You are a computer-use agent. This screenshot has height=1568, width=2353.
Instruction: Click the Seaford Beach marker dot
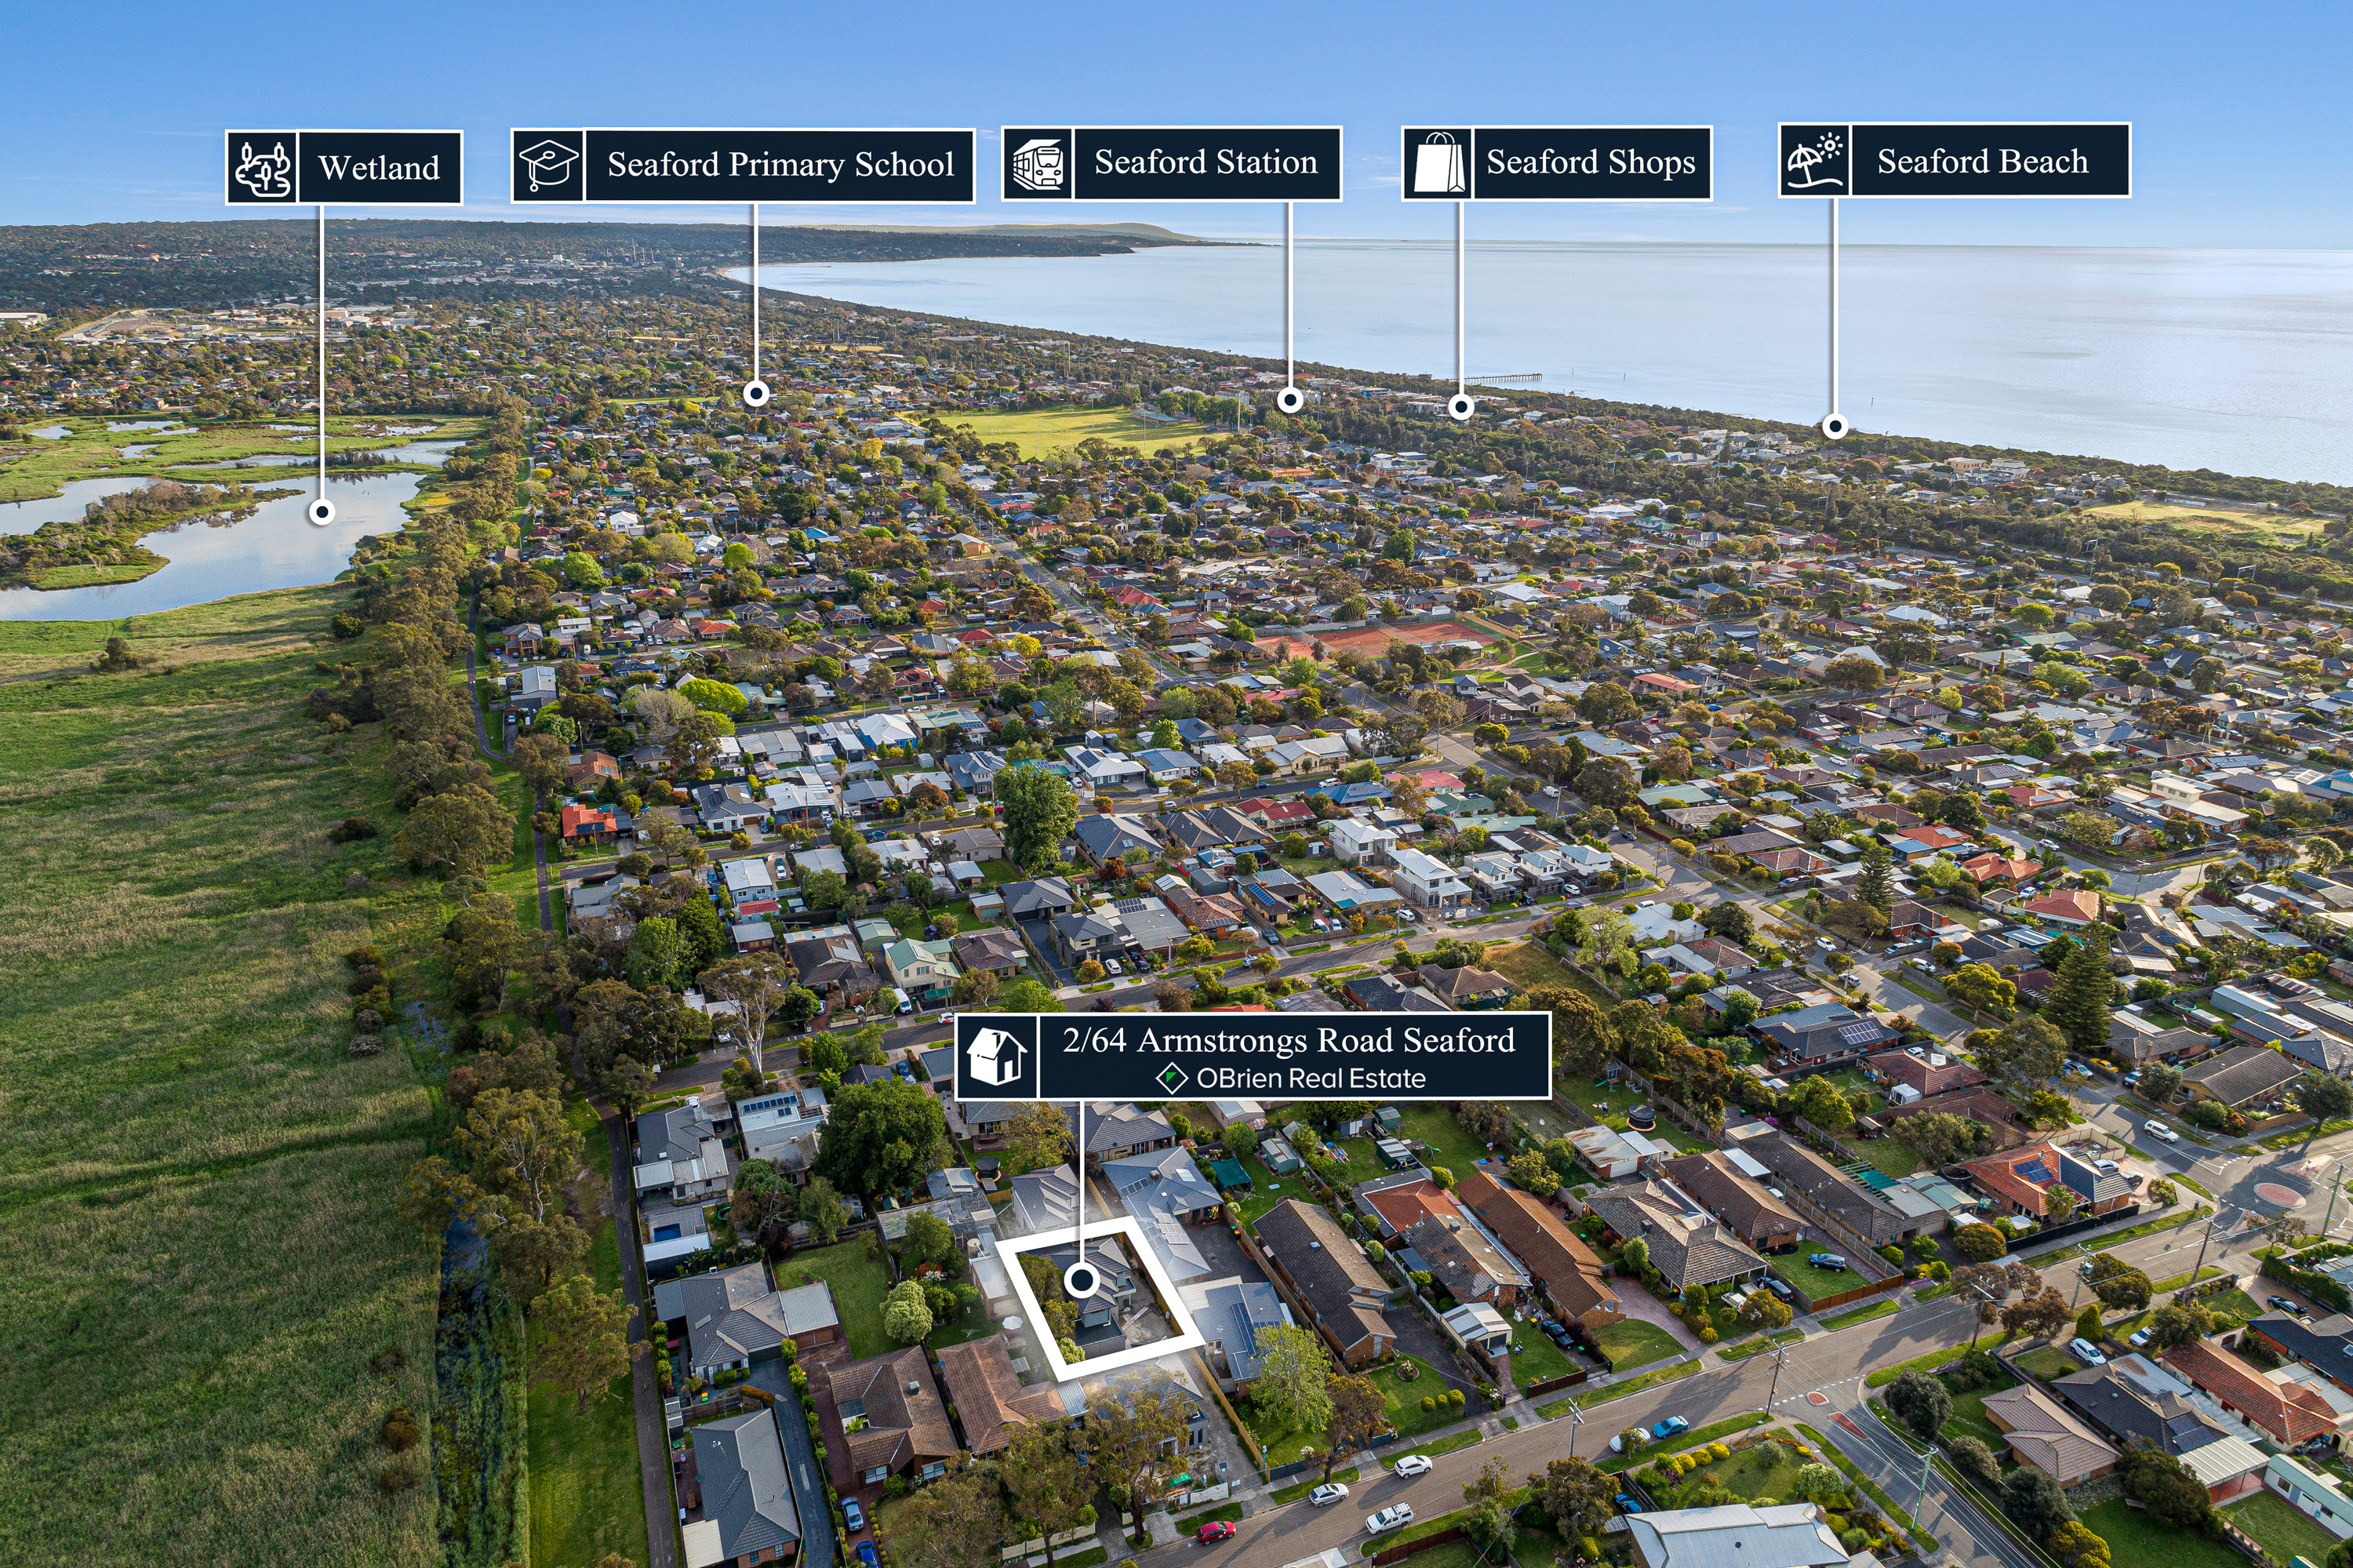pyautogui.click(x=1835, y=427)
